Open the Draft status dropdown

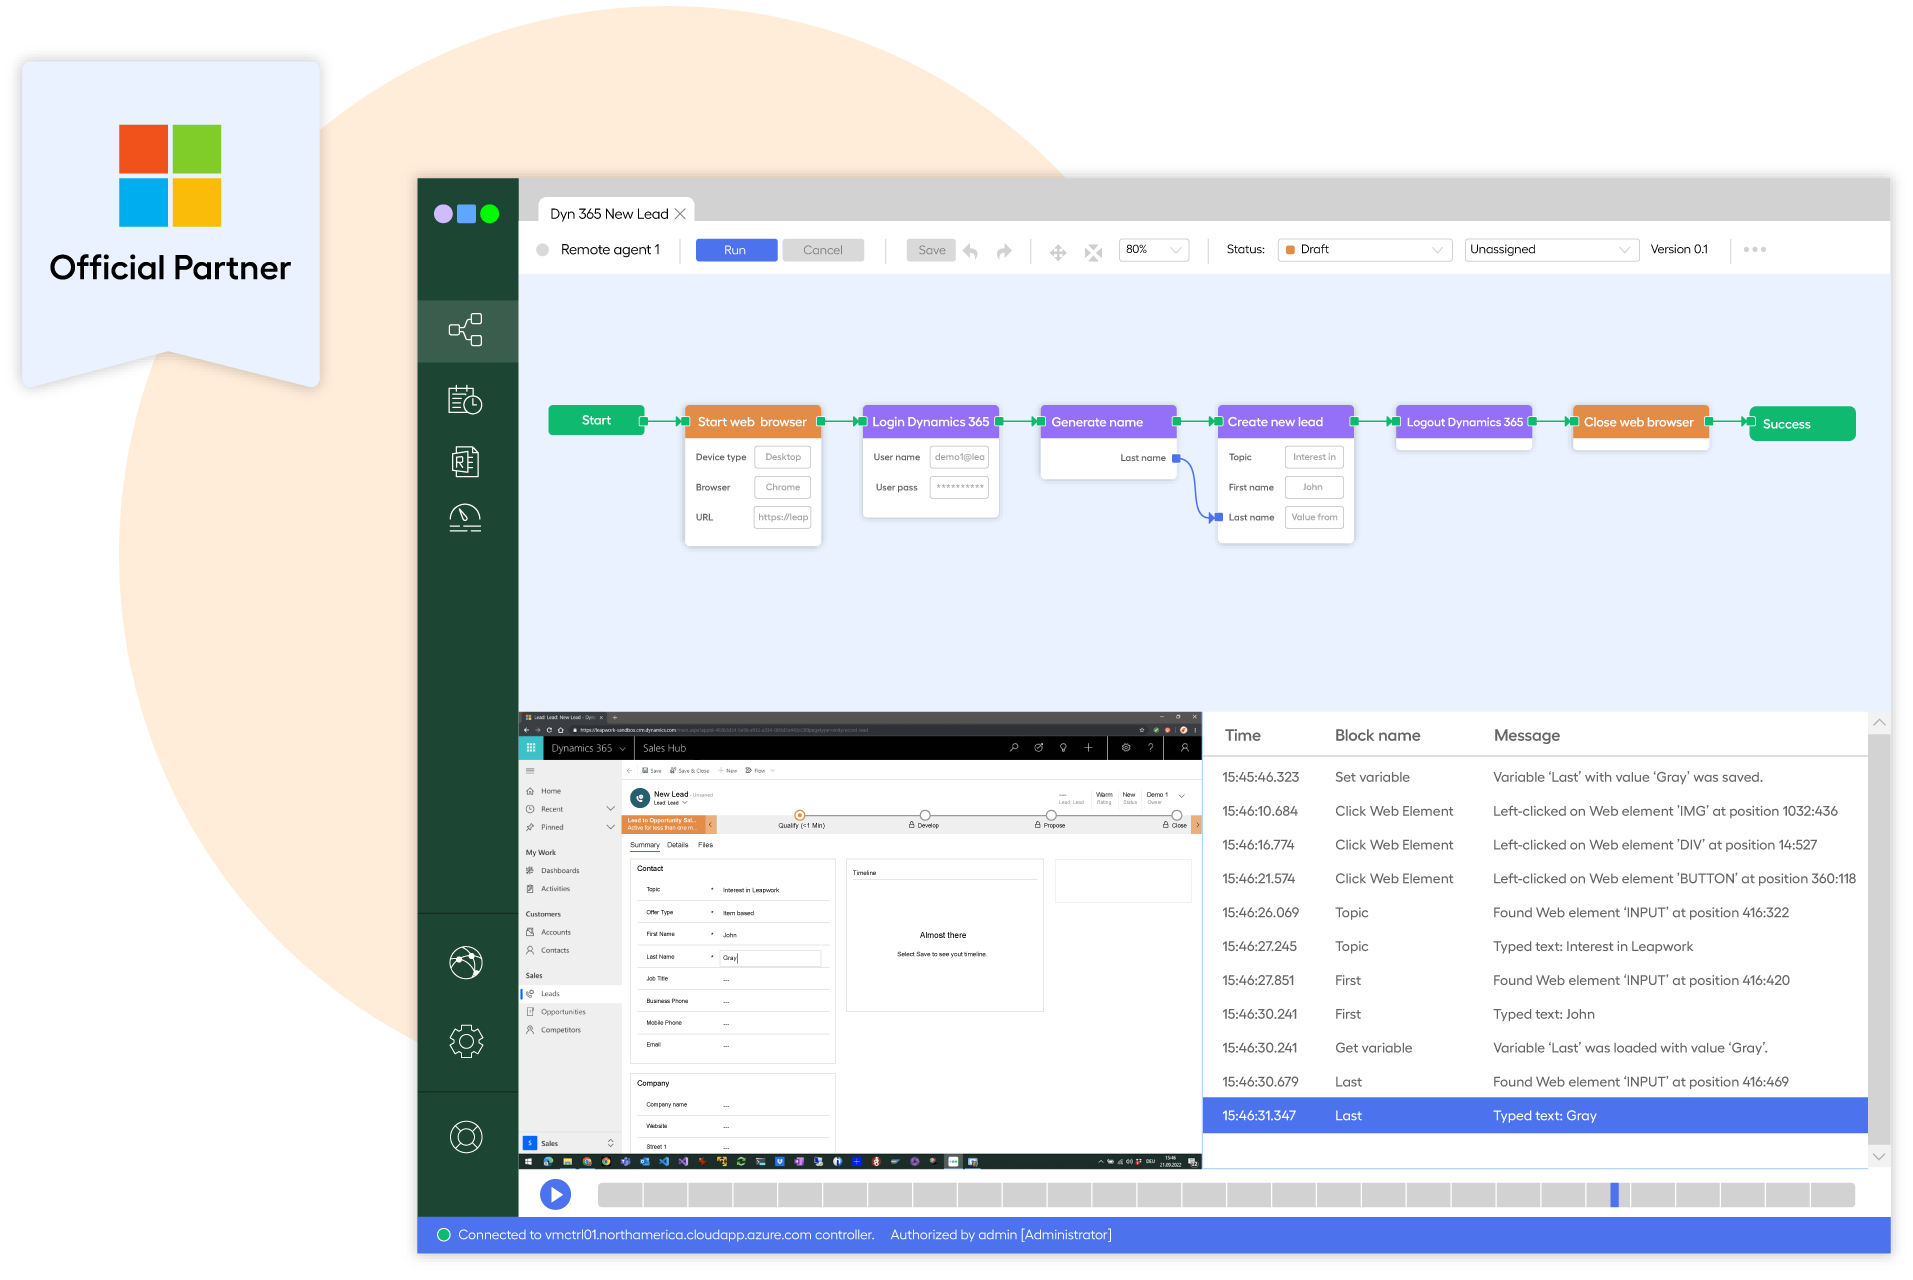[1365, 250]
